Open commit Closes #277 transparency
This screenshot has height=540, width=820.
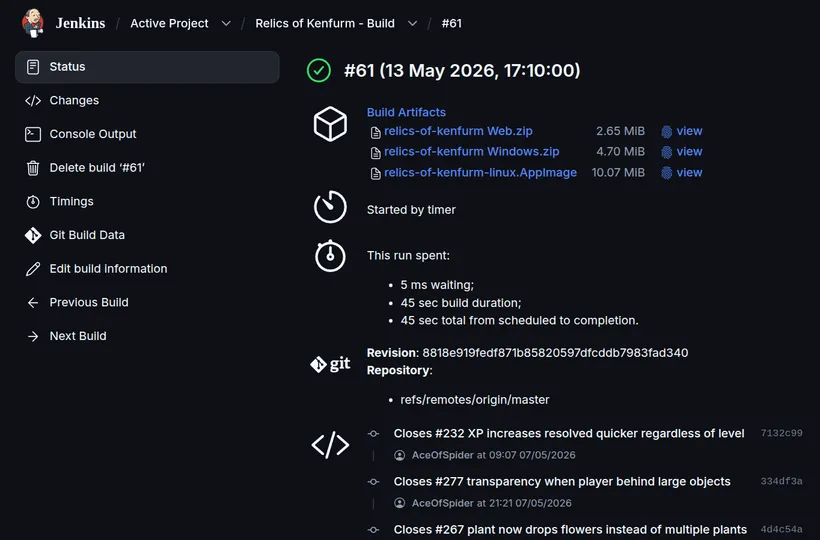coord(562,481)
